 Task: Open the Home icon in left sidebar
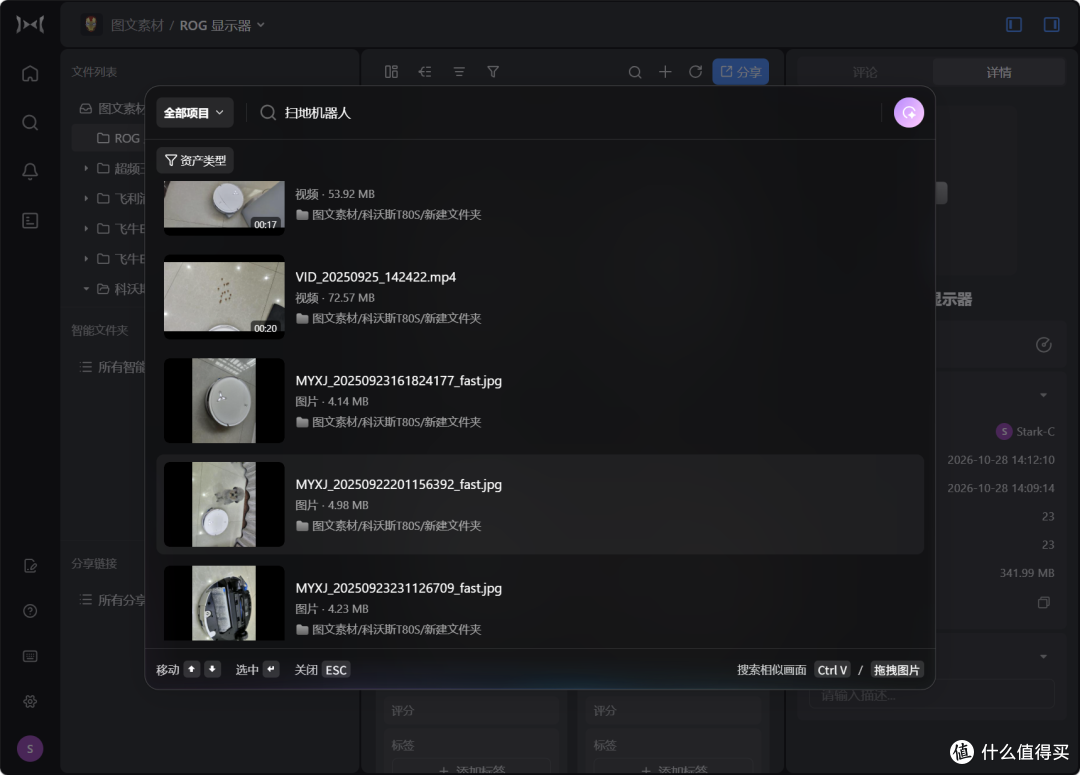coord(30,73)
